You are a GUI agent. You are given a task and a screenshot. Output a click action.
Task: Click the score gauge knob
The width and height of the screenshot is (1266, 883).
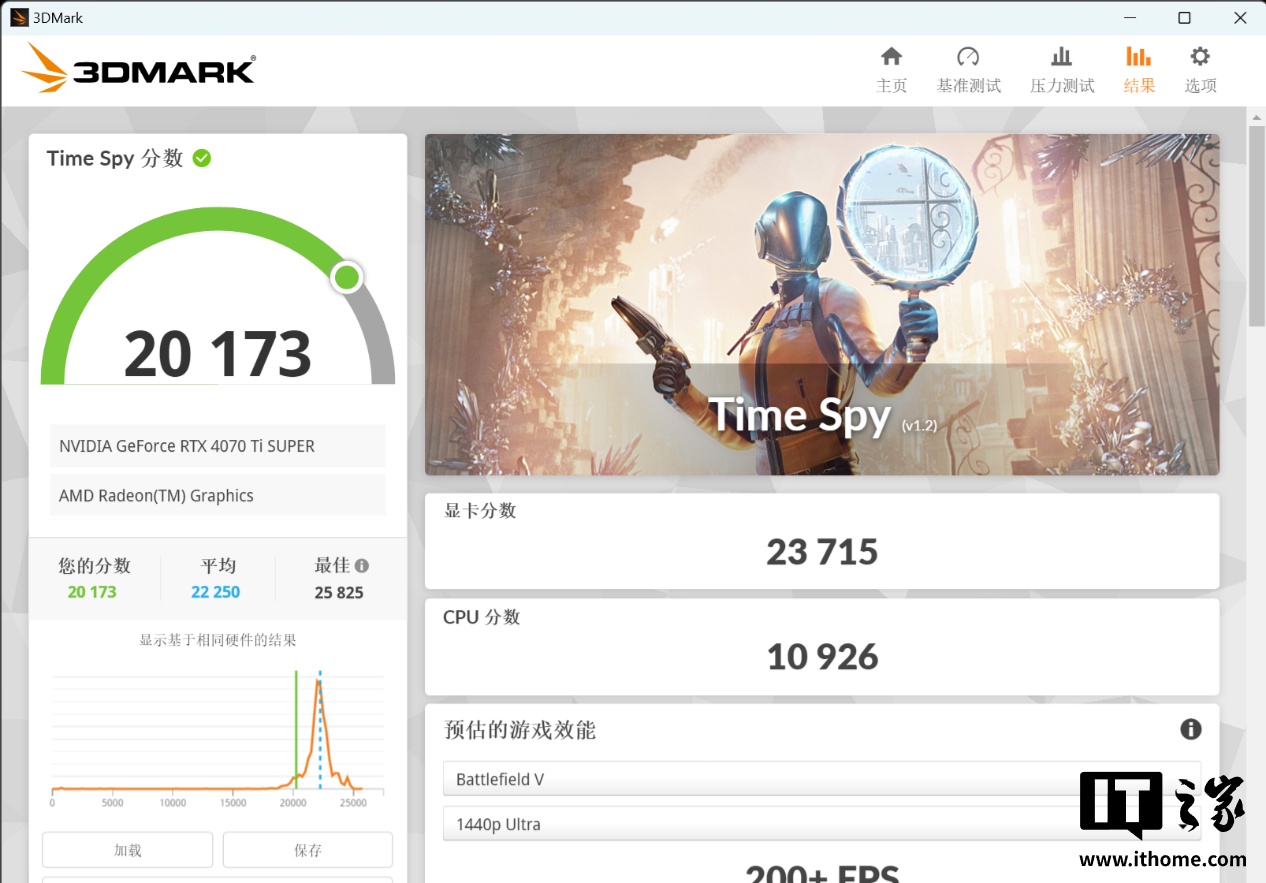[x=347, y=277]
